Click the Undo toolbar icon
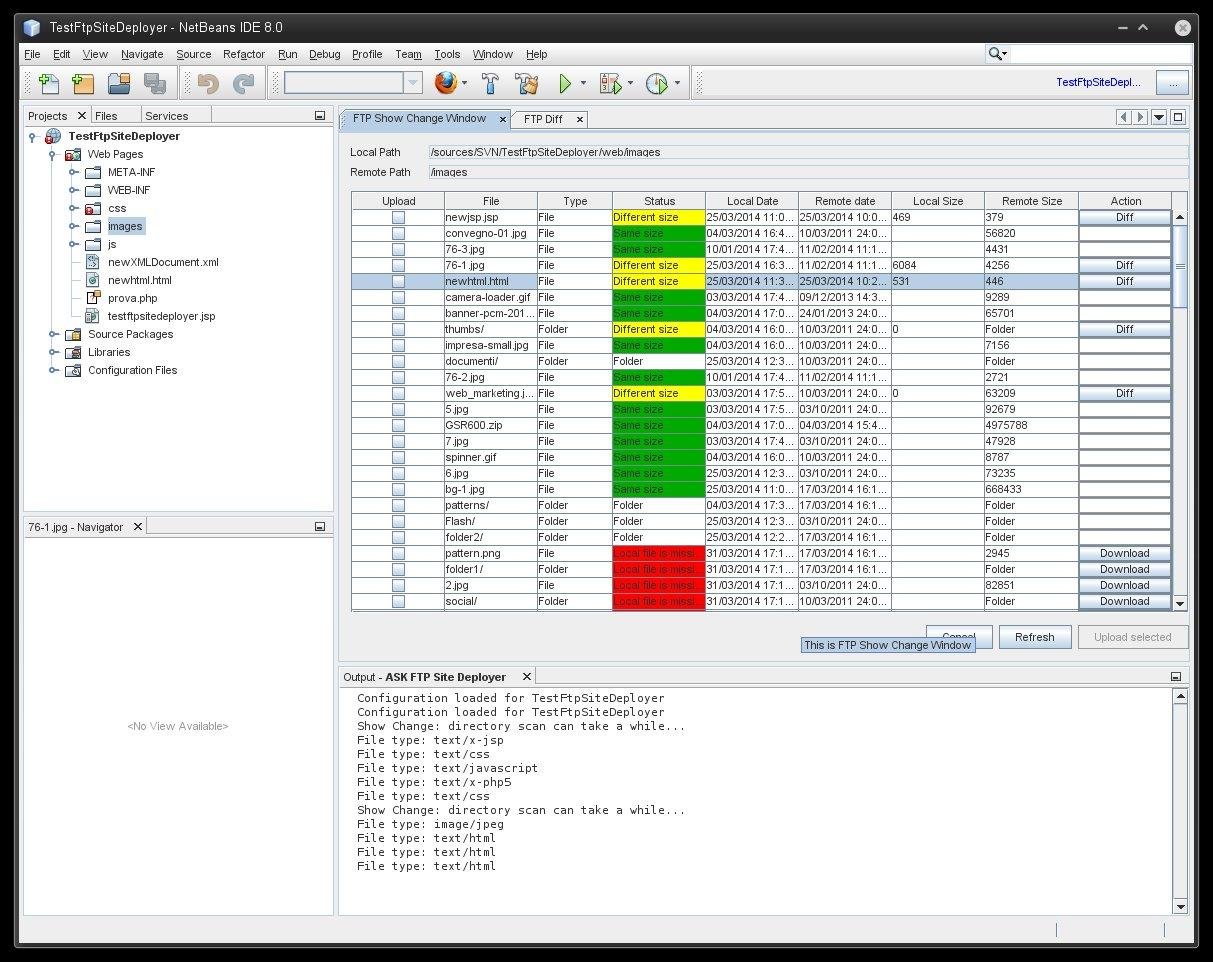This screenshot has height=962, width=1213. click(207, 83)
